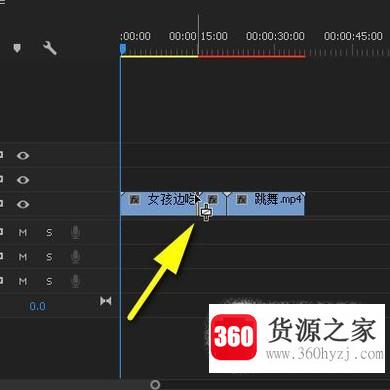Image resolution: width=390 pixels, height=390 pixels.
Task: Click fx badge on the short middle clip
Action: (x=213, y=199)
